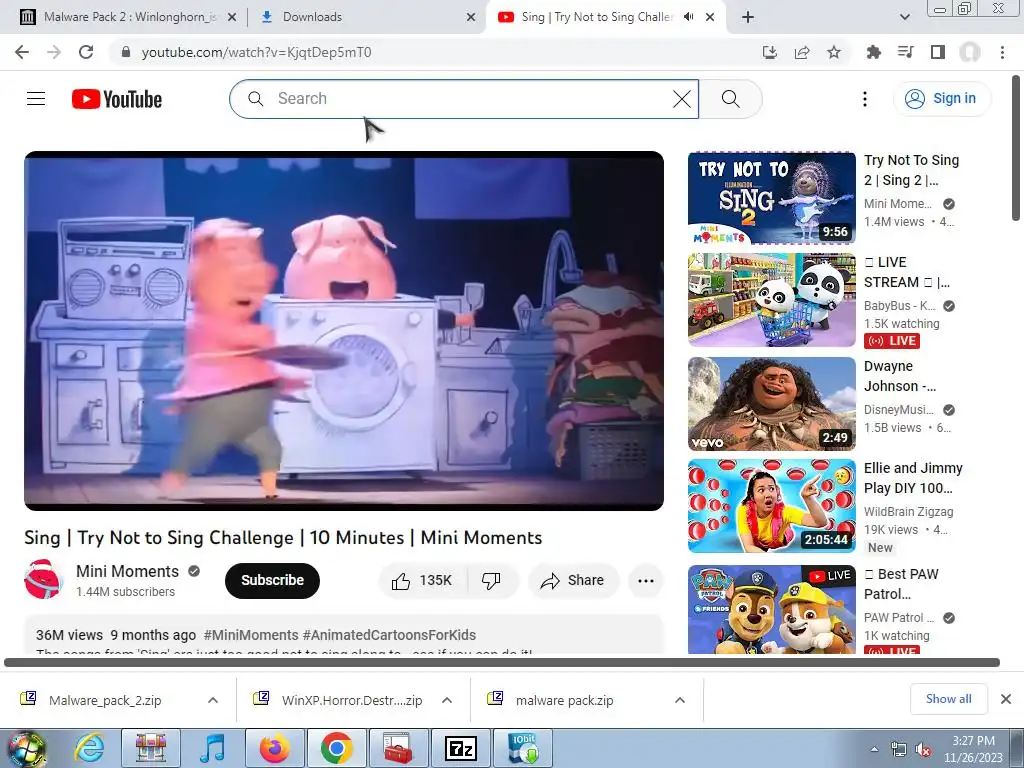Viewport: 1024px width, 768px height.
Task: Open Dwayne Johnson video thumbnail
Action: (x=771, y=404)
